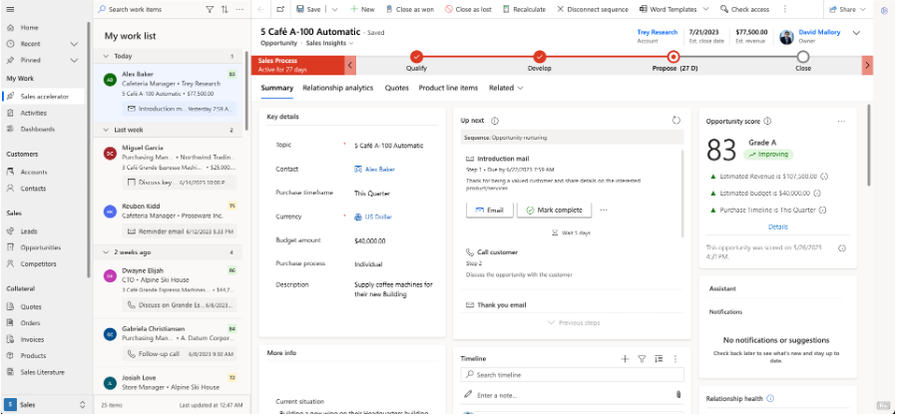Open the Quotes tab
The image size is (897, 416).
click(x=396, y=88)
